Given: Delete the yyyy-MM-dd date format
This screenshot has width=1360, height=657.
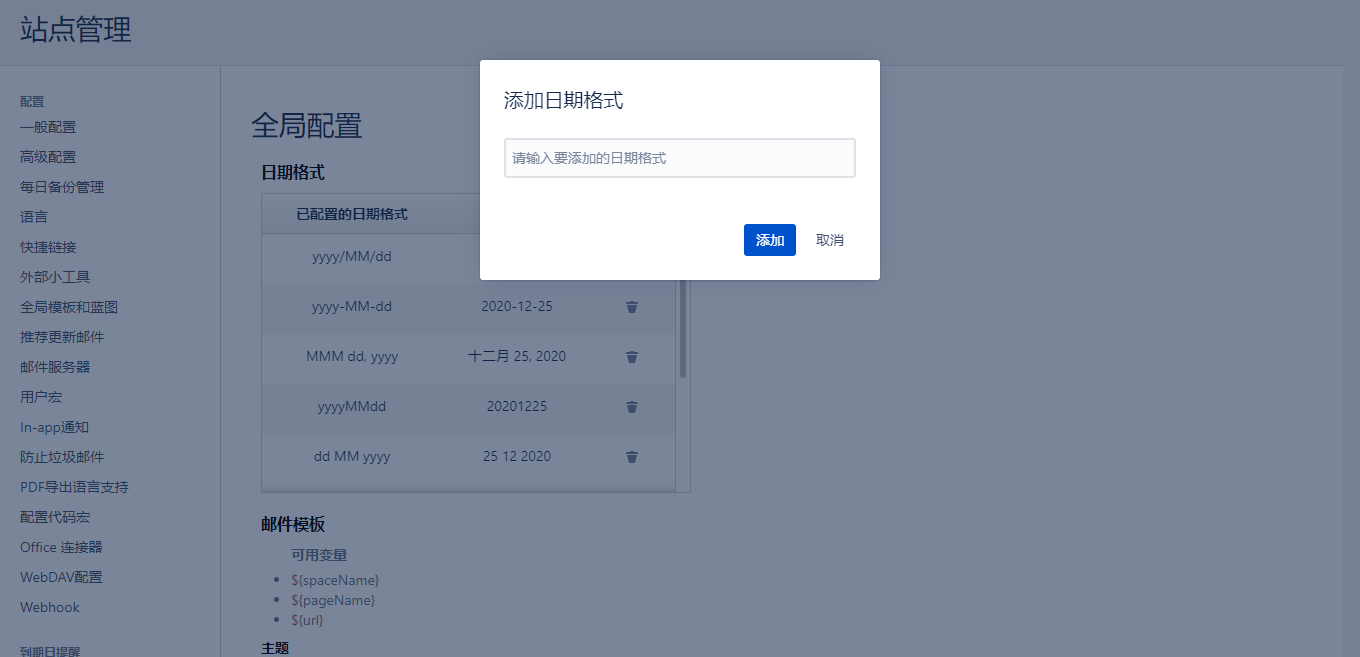Looking at the screenshot, I should pyautogui.click(x=632, y=307).
